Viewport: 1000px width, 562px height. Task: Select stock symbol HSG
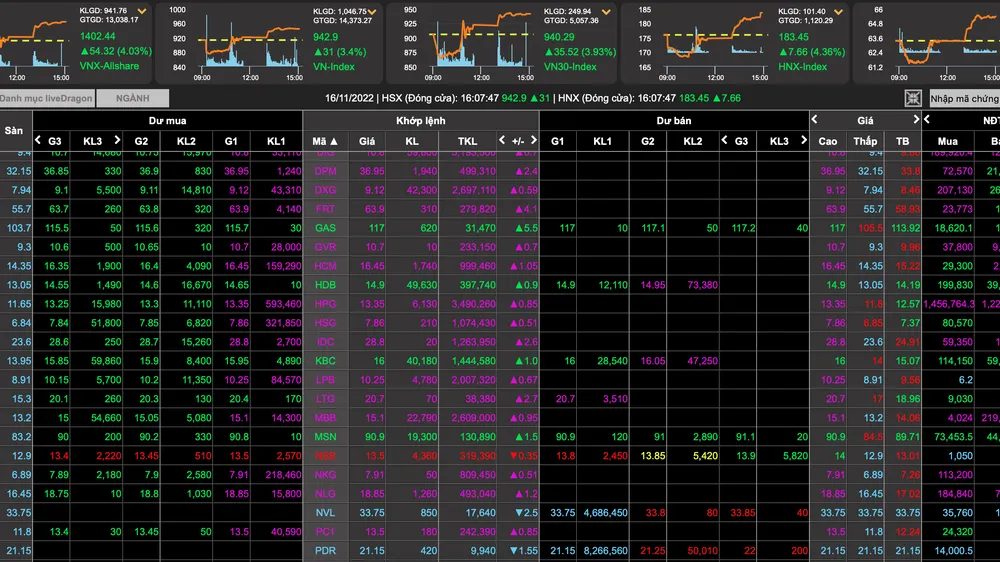pos(325,323)
